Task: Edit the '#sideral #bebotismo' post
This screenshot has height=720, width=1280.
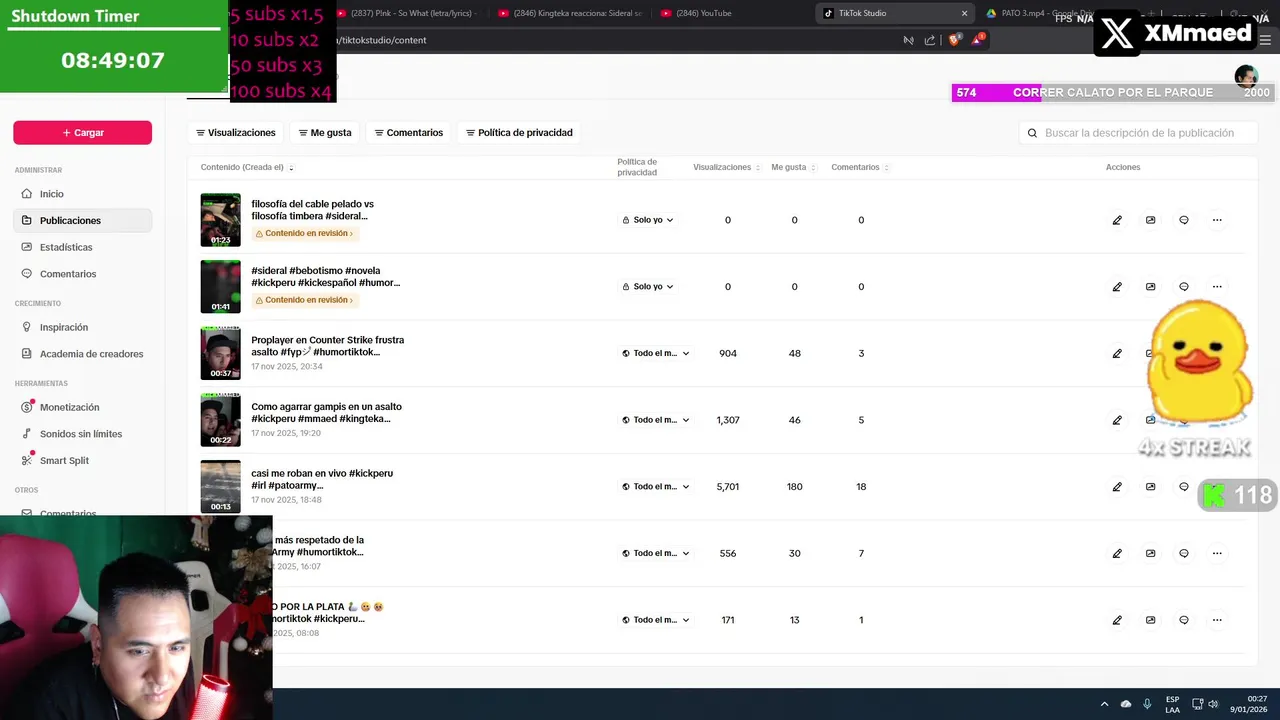Action: [1117, 287]
